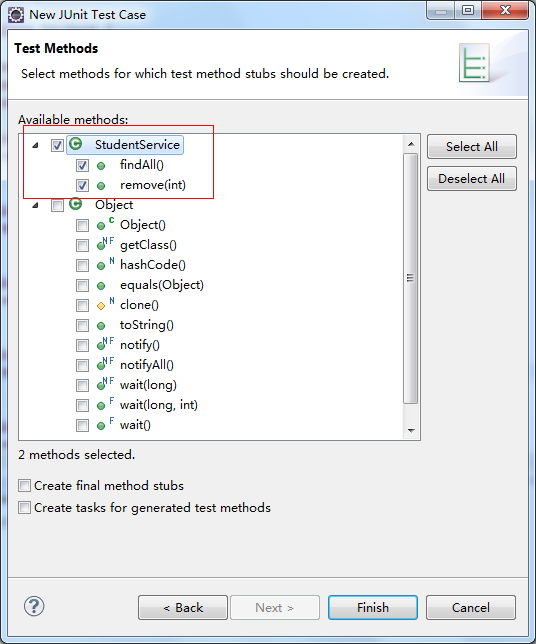536x644 pixels.
Task: Click the Object class icon
Action: [x=76, y=204]
